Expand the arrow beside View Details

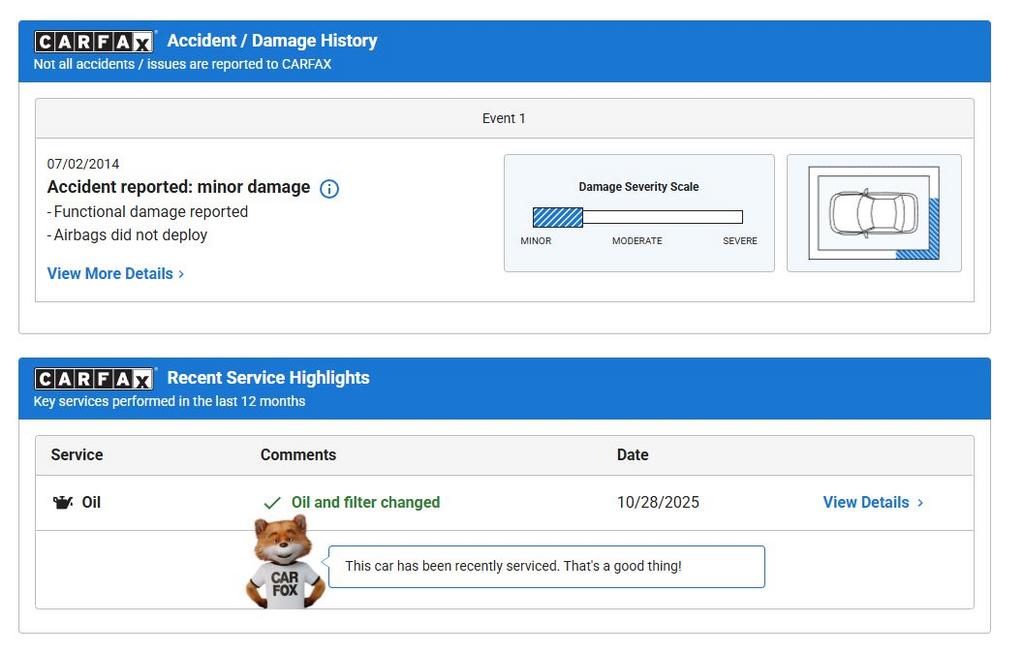click(920, 503)
